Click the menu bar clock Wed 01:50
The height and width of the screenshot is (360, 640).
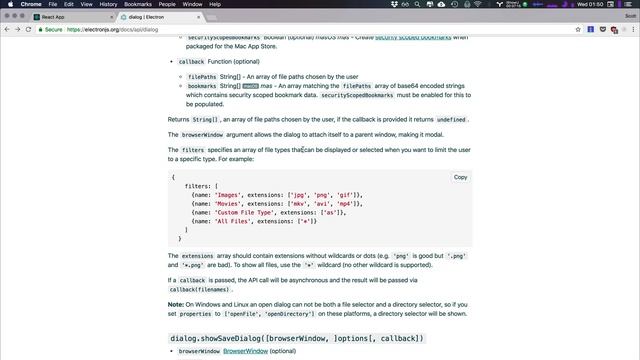(590, 4)
